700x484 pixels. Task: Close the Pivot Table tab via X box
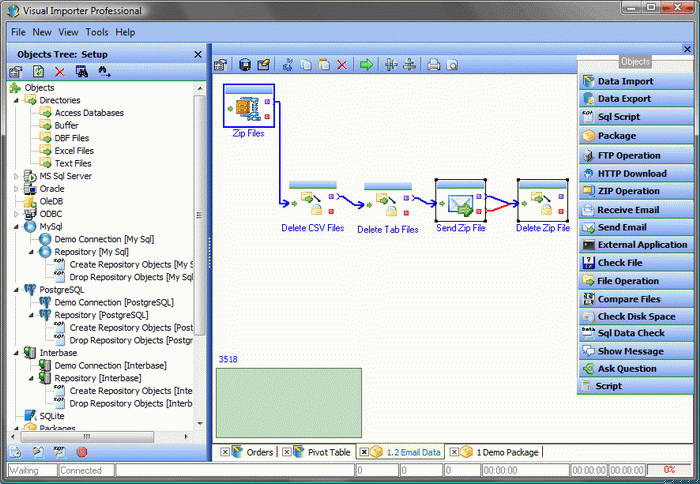pos(287,452)
